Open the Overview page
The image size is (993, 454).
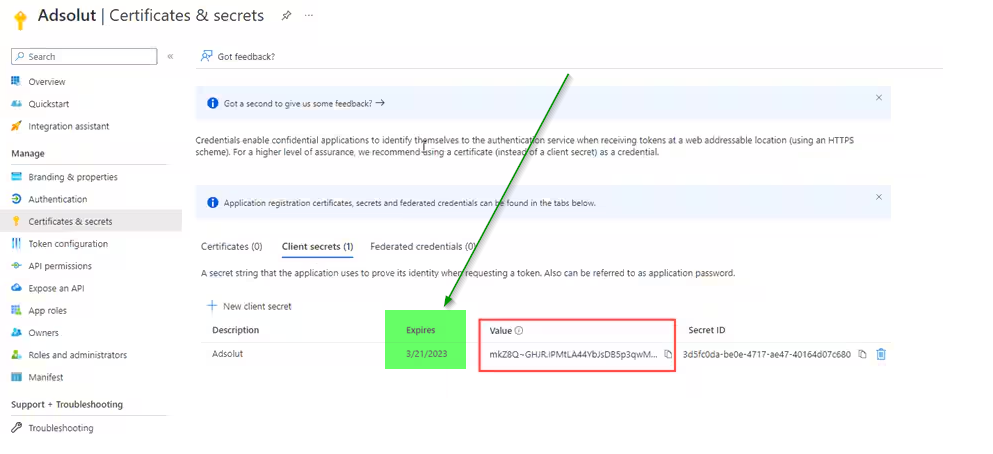click(x=46, y=82)
